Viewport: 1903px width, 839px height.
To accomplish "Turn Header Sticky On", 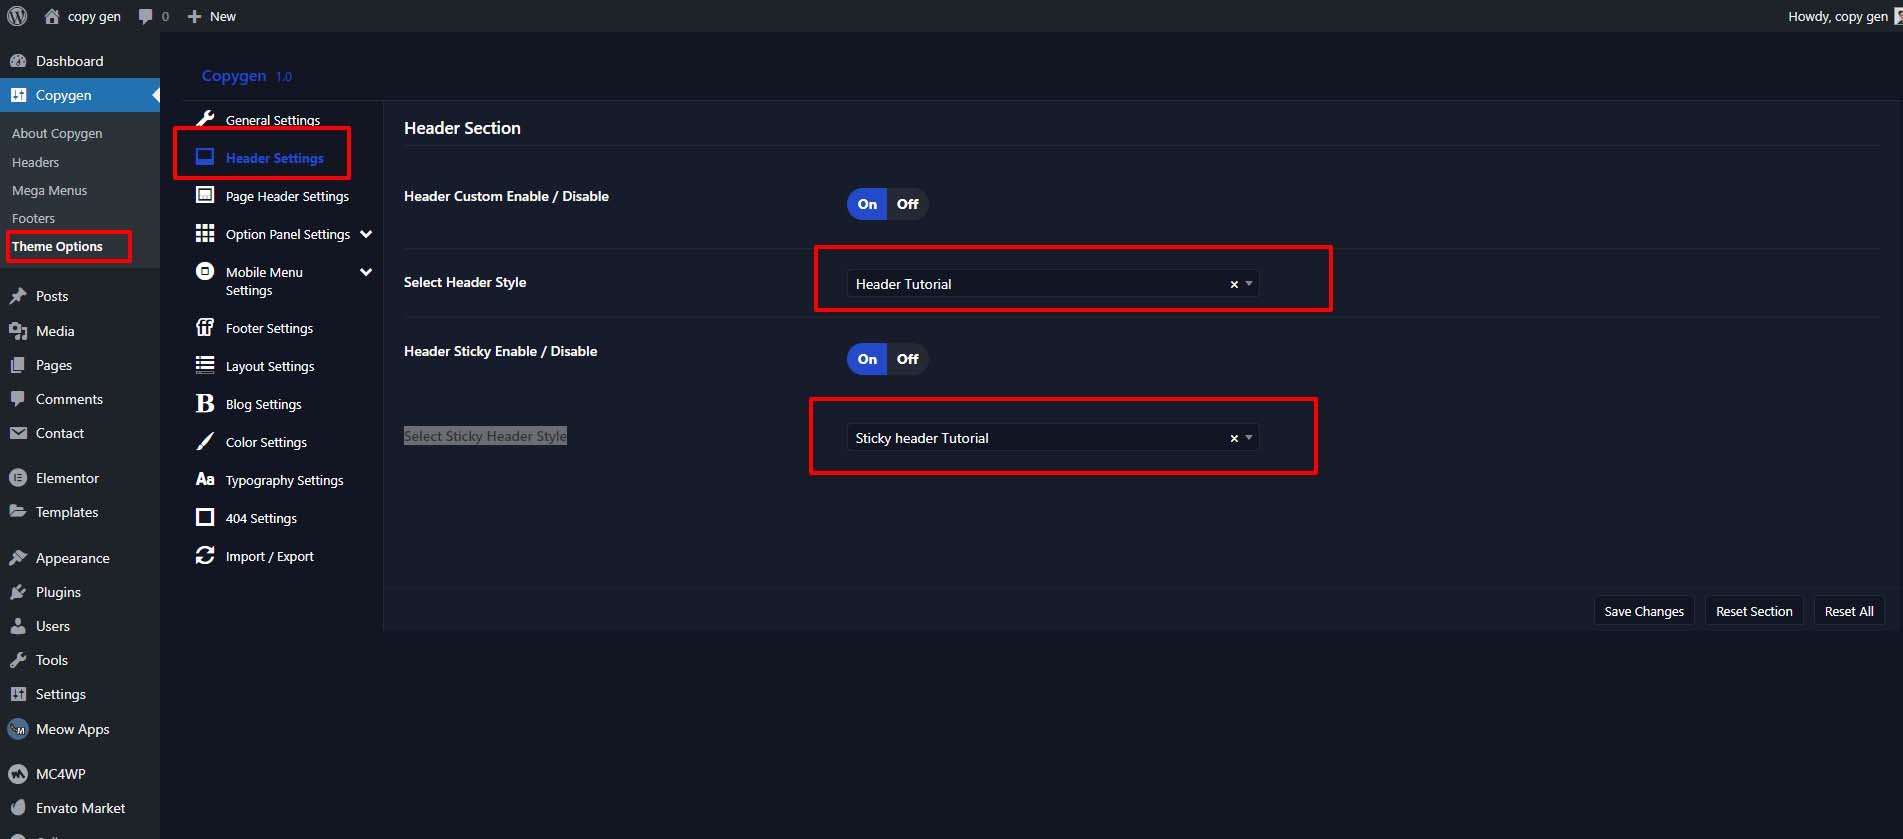I will click(867, 359).
